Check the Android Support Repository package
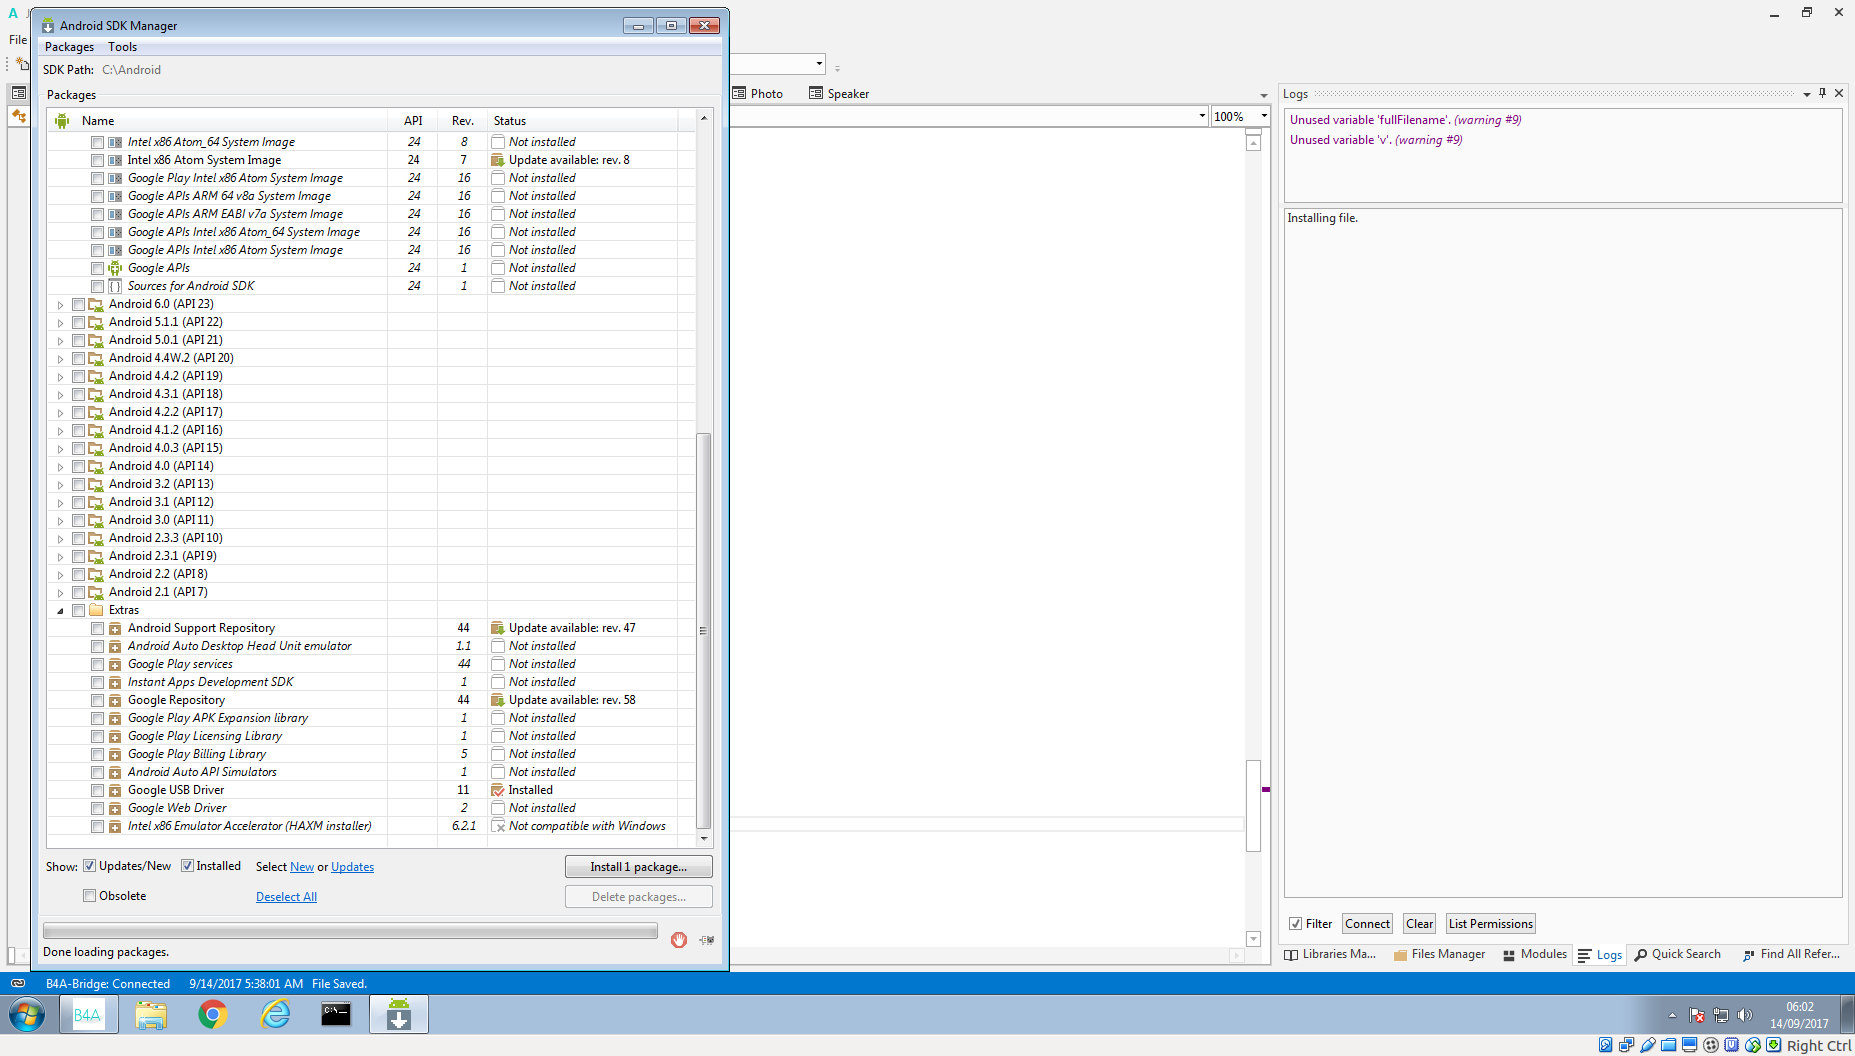This screenshot has width=1855, height=1056. coord(97,628)
